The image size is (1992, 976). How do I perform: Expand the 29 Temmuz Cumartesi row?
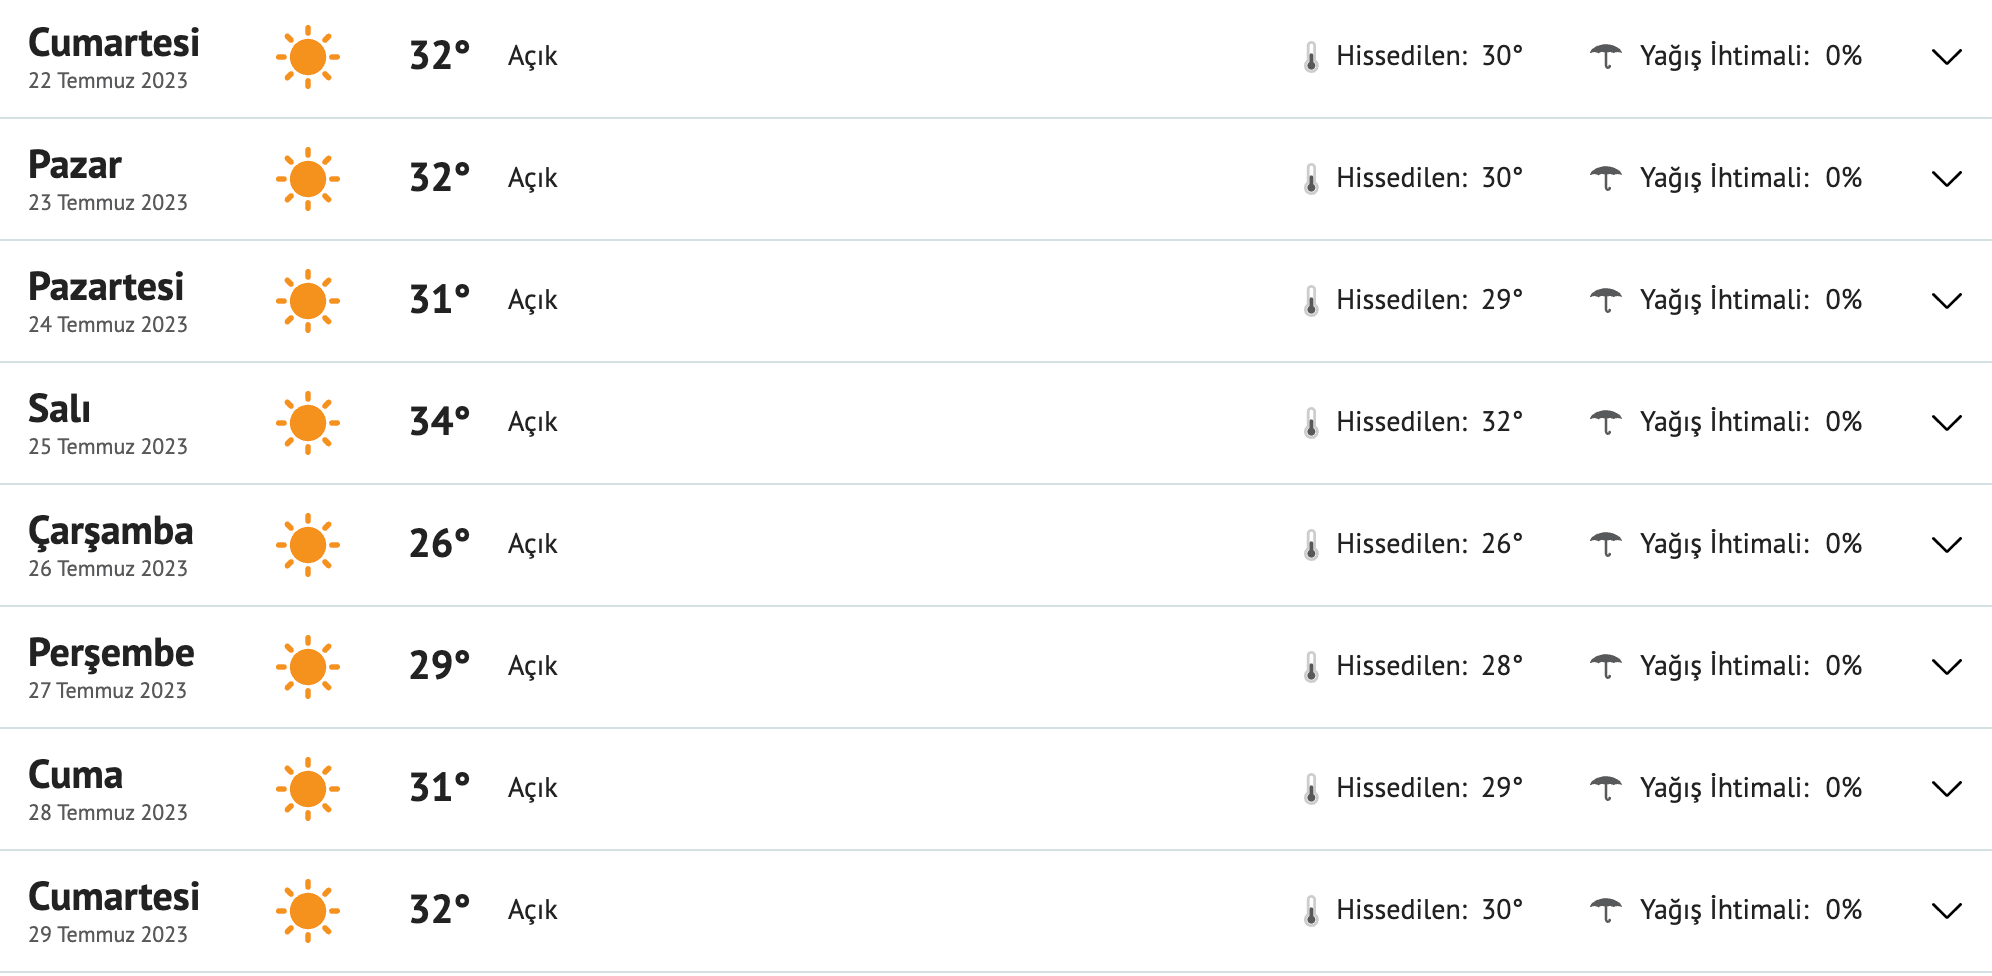(x=1946, y=911)
